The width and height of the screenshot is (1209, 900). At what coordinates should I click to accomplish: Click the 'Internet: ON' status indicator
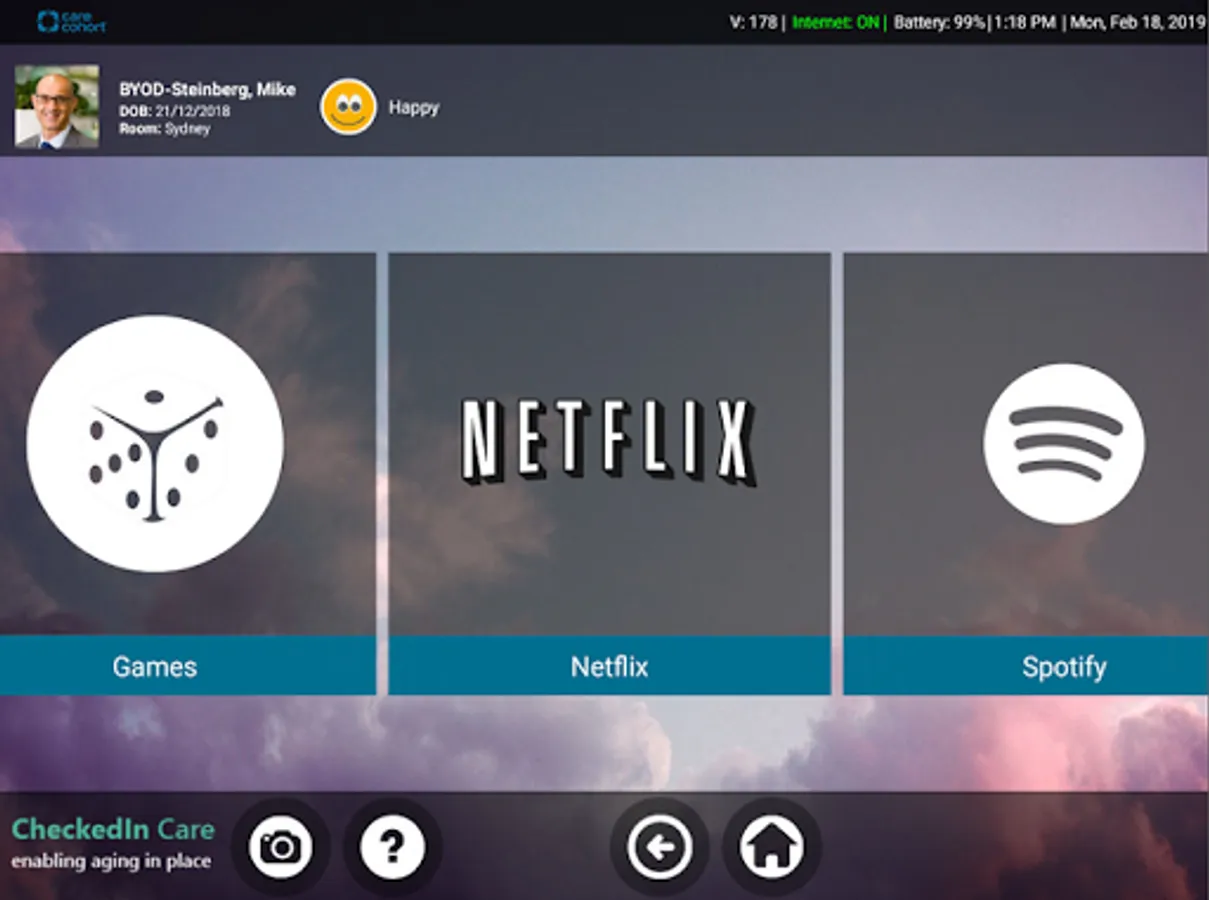point(836,22)
